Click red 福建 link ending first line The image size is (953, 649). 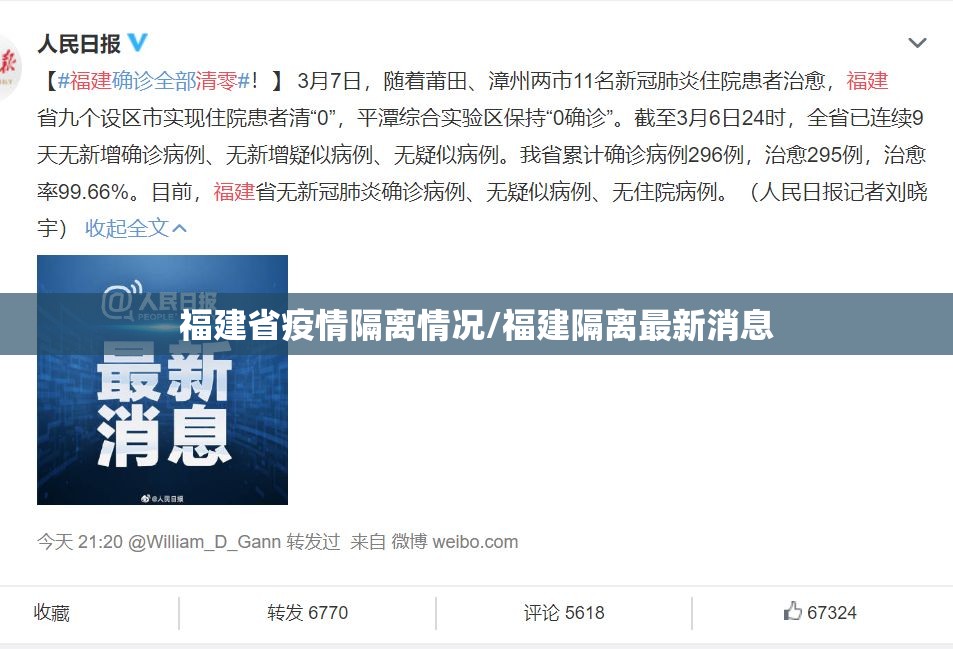867,81
